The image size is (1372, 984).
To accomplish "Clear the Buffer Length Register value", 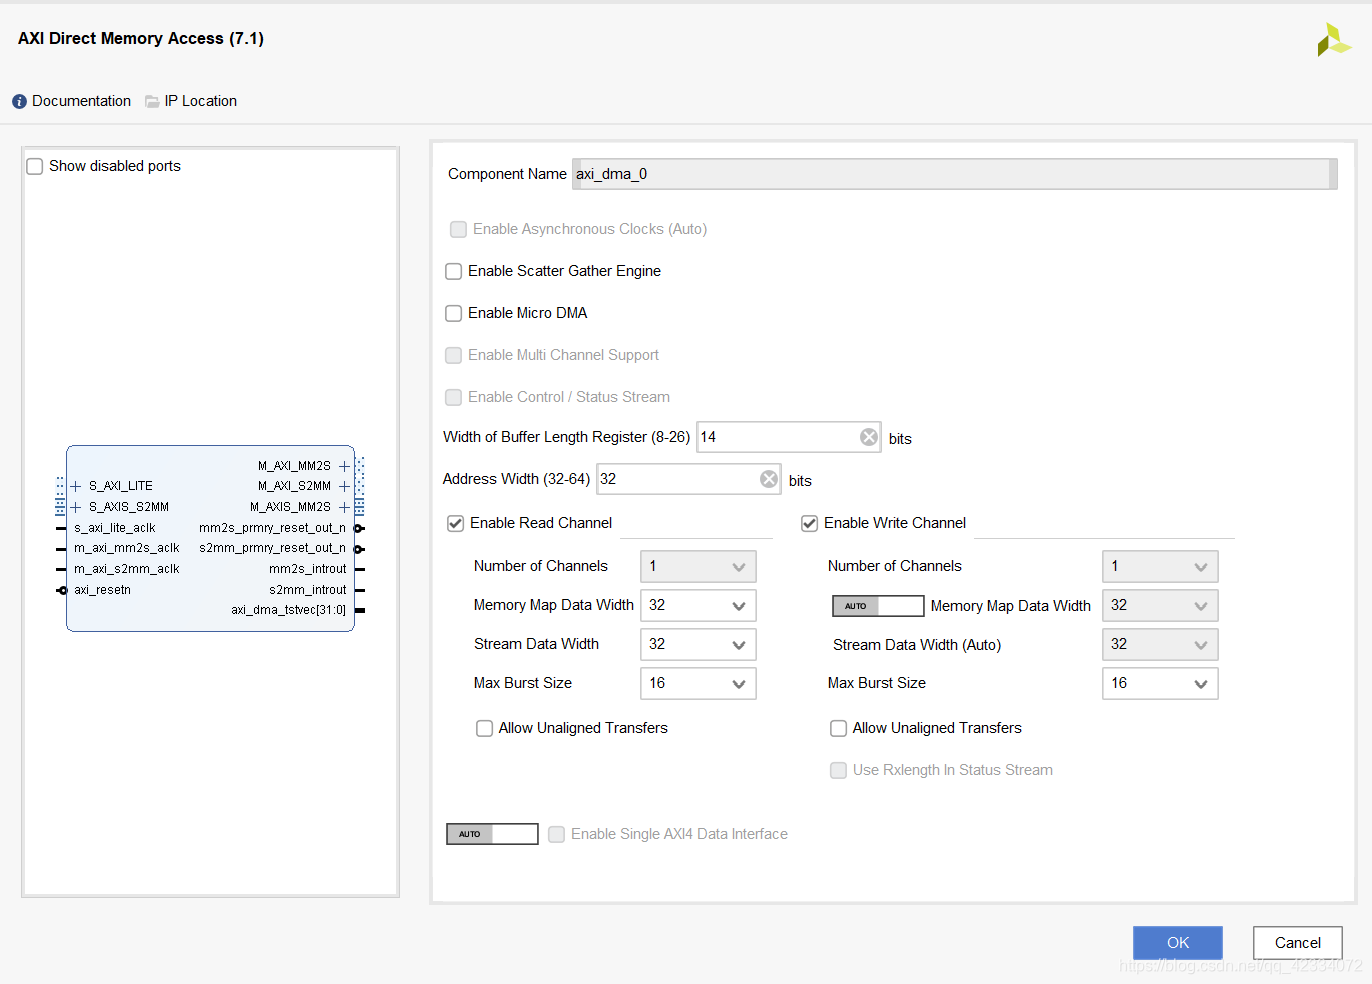I will tap(869, 437).
